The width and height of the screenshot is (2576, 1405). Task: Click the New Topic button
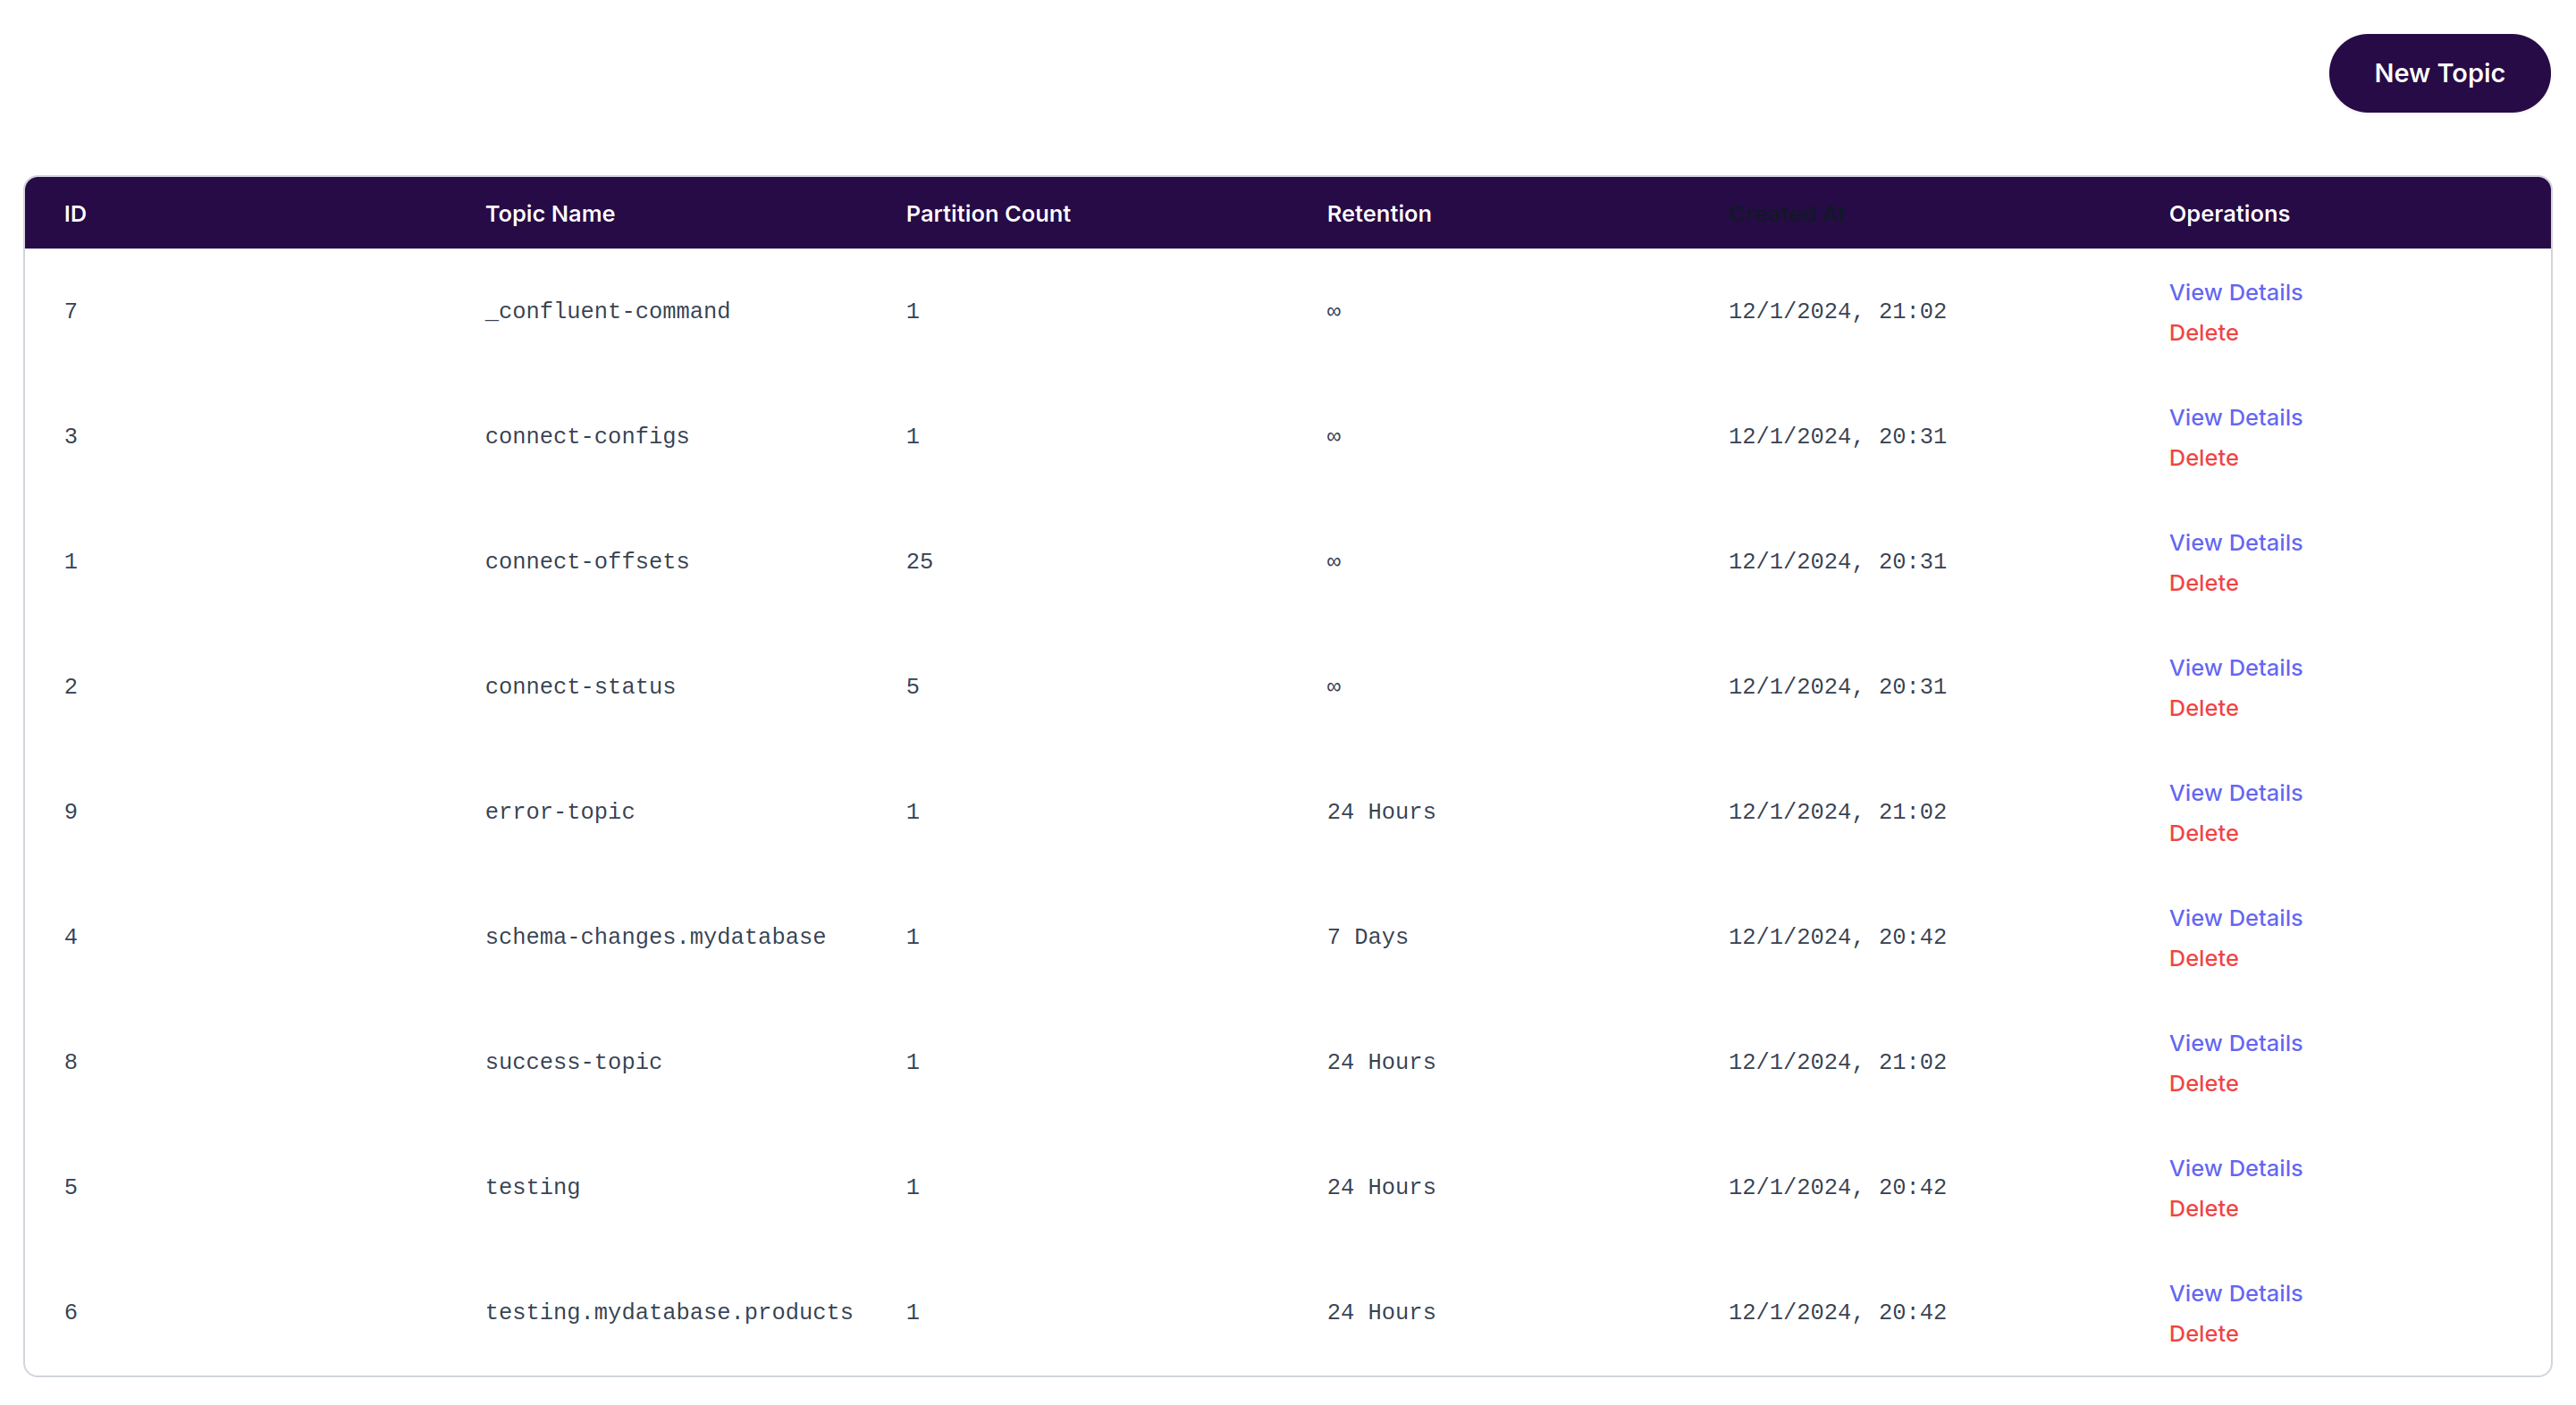(x=2439, y=72)
